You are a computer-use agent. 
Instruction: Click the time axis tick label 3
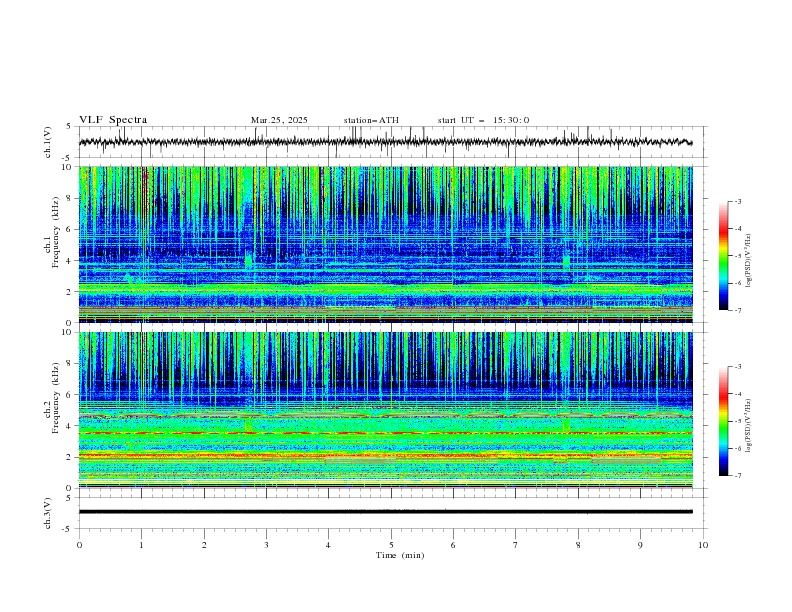266,545
